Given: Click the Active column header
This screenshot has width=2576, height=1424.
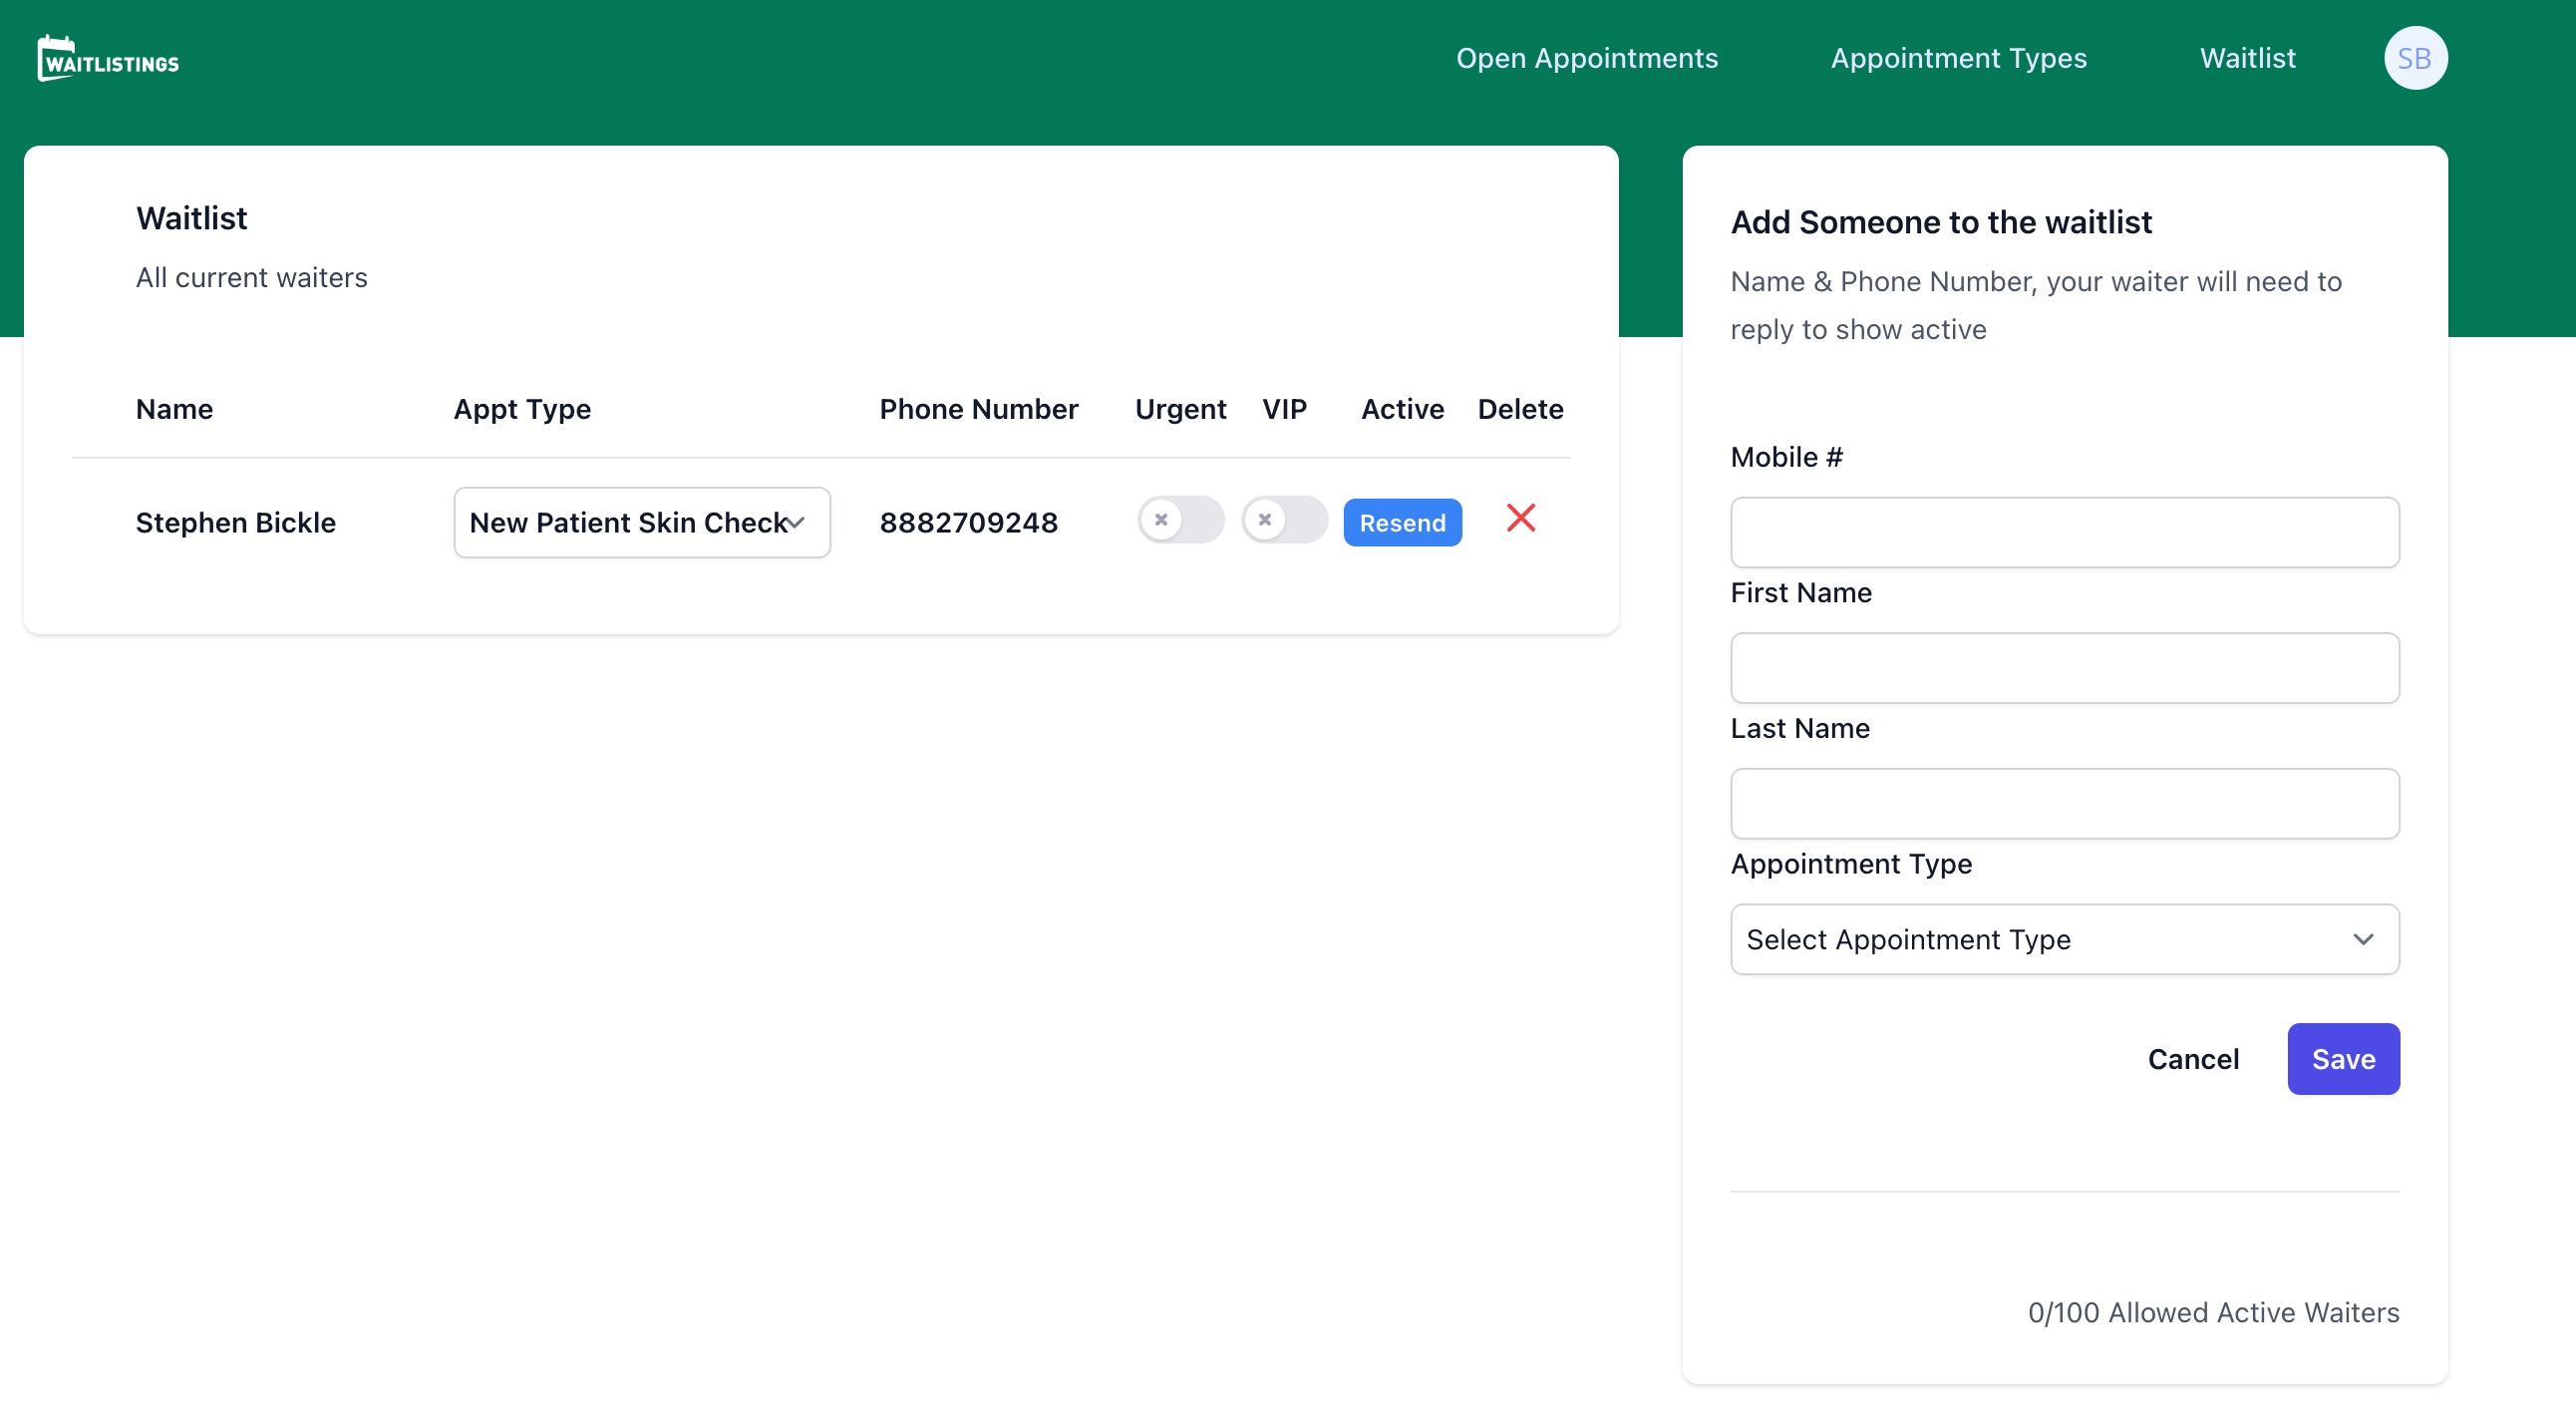Looking at the screenshot, I should (x=1401, y=409).
